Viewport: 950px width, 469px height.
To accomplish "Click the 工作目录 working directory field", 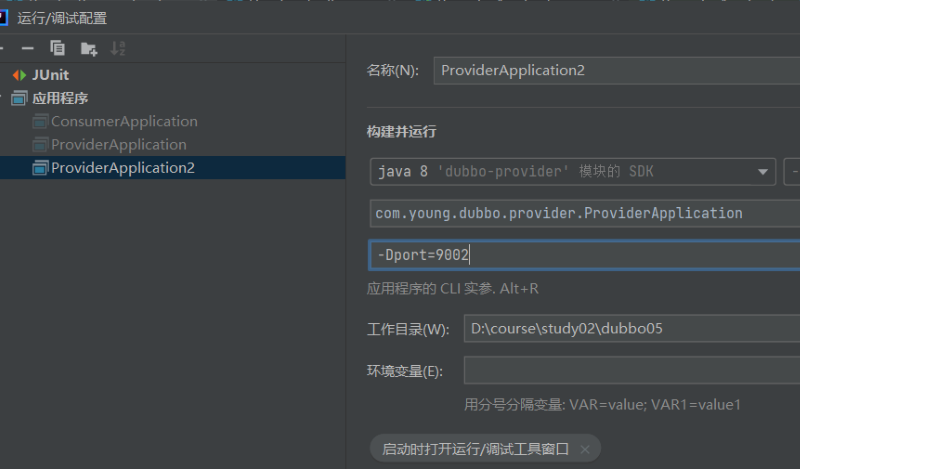I will pyautogui.click(x=630, y=329).
